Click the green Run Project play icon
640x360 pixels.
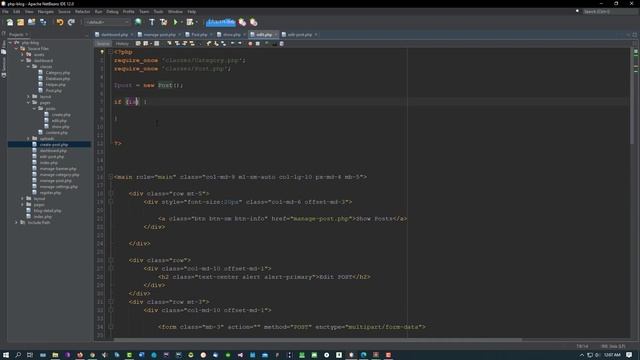point(176,22)
